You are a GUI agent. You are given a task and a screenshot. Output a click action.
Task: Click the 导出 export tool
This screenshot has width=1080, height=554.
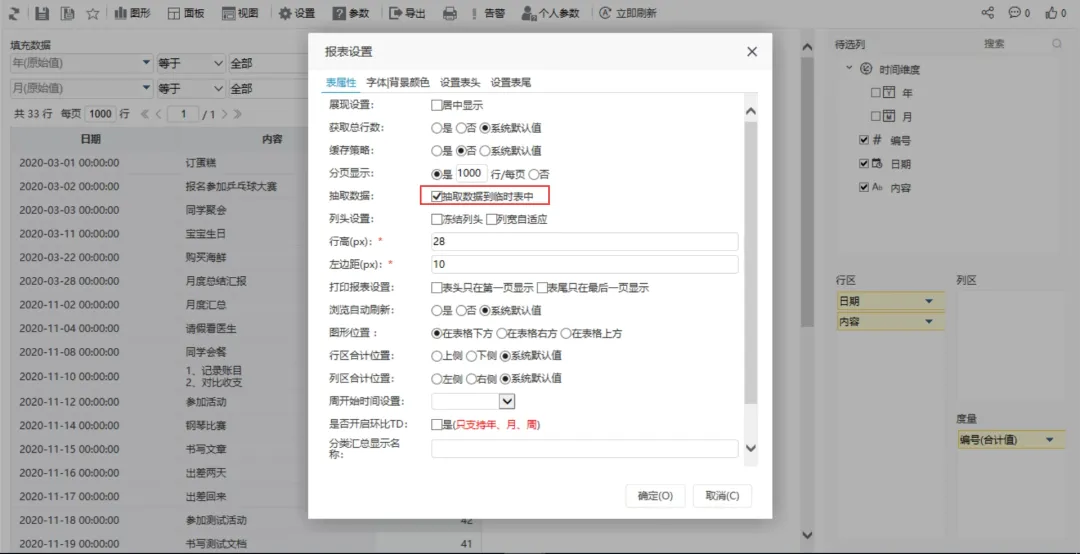coord(407,12)
